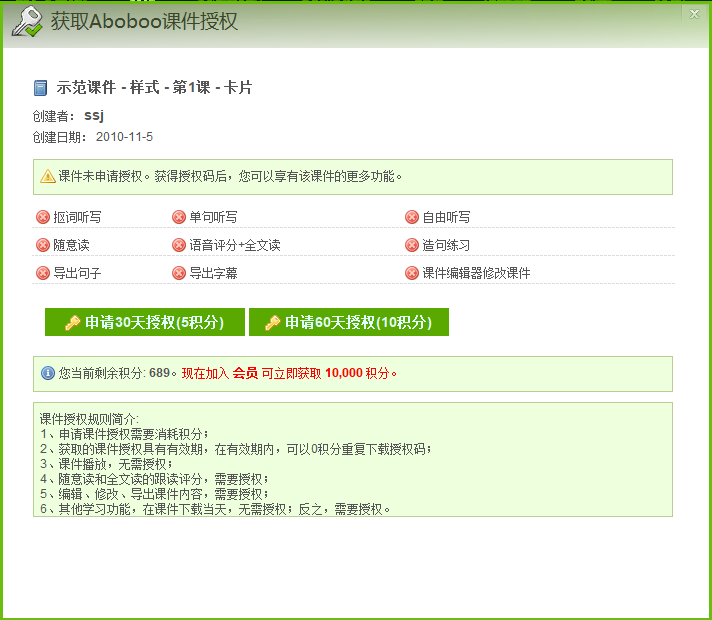Click the creation date 2010-11-5
Screen dimensions: 712x620
(x=124, y=137)
